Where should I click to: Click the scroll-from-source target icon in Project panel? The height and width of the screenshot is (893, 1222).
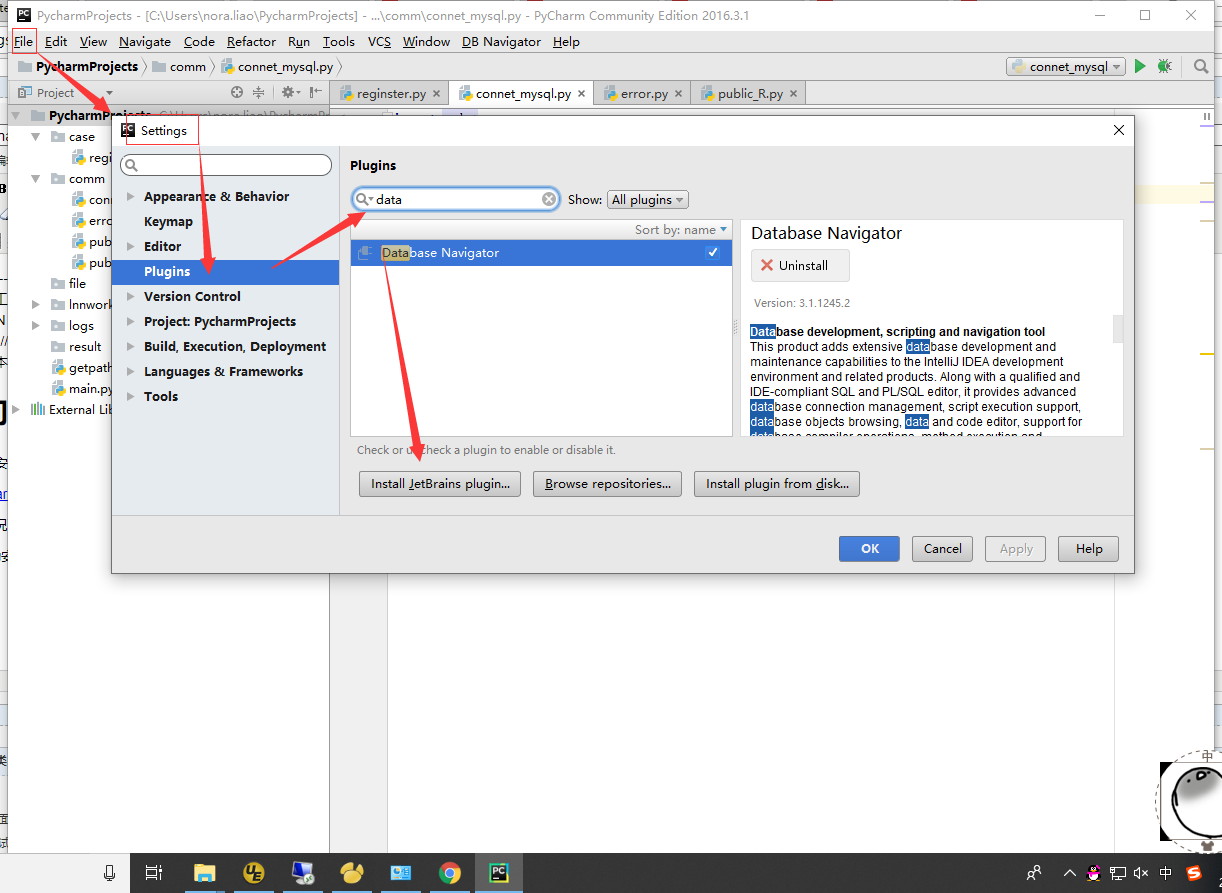click(x=237, y=92)
